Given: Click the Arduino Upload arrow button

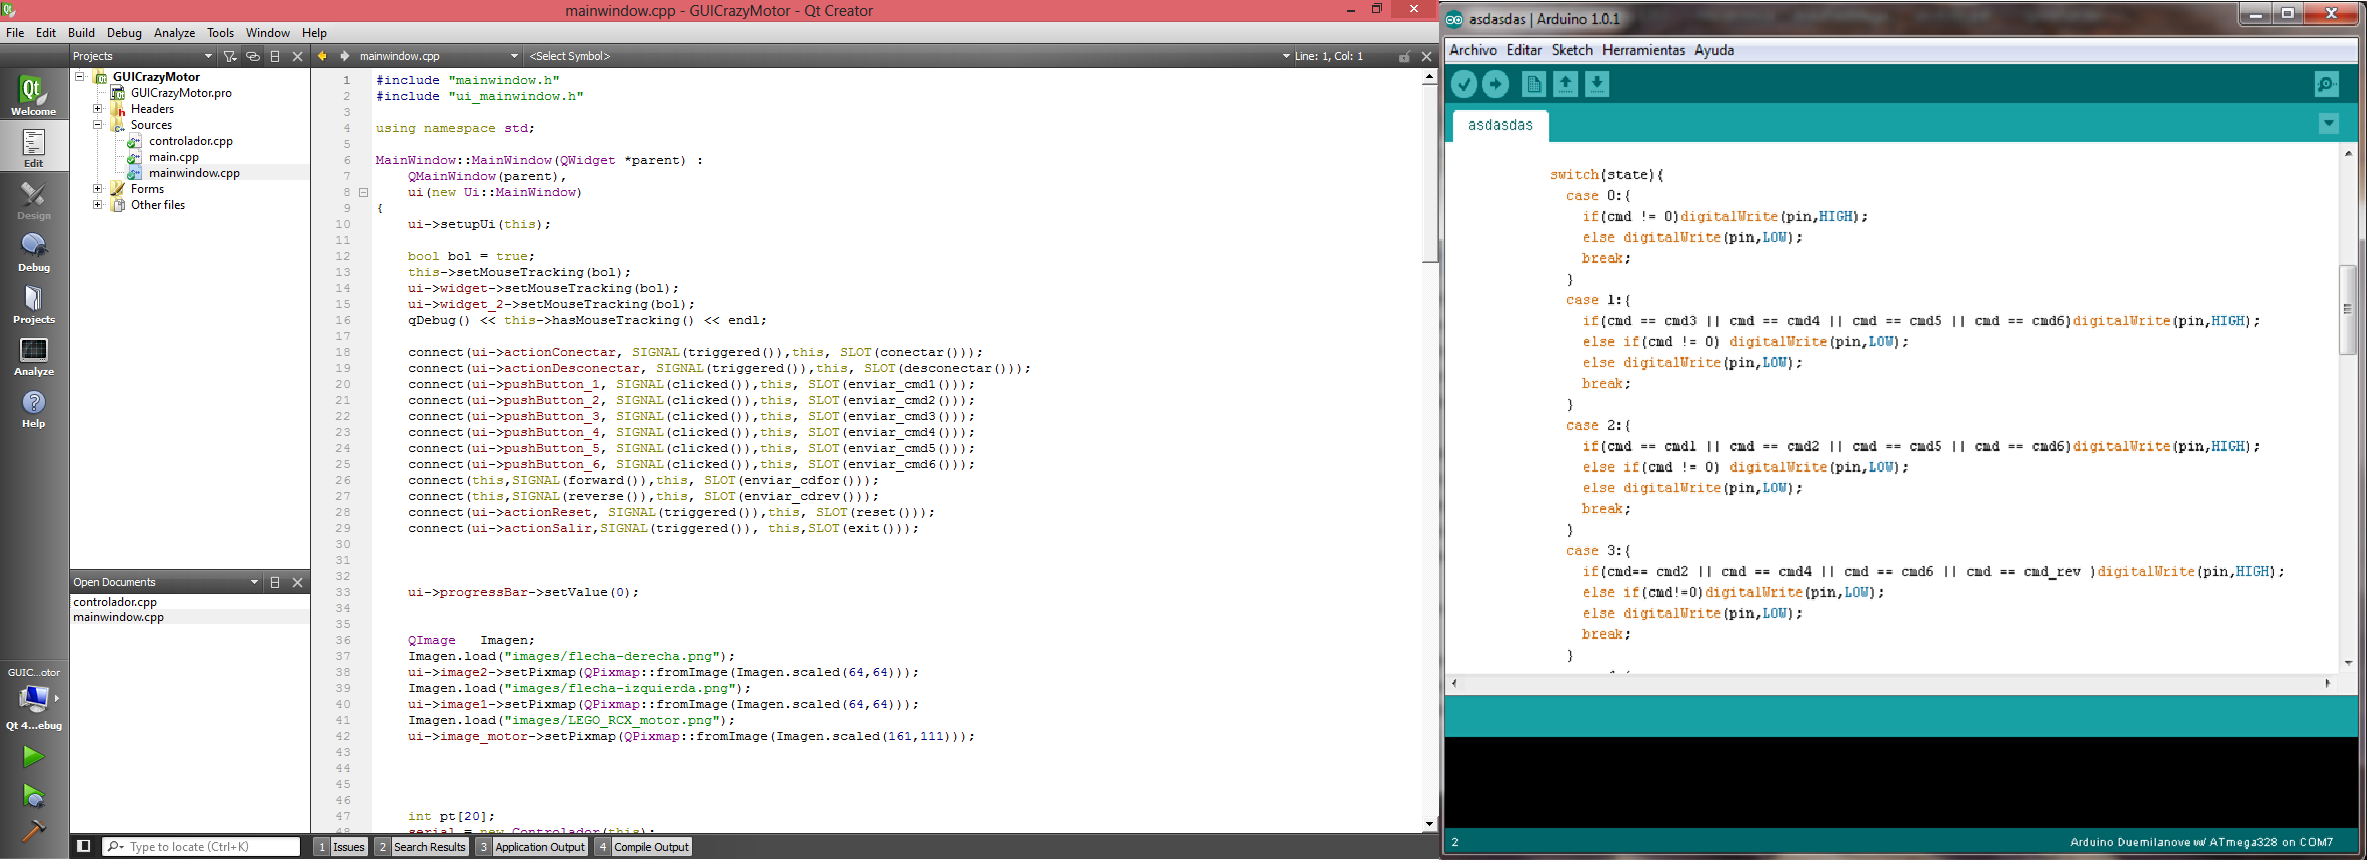Looking at the screenshot, I should click(x=1496, y=84).
